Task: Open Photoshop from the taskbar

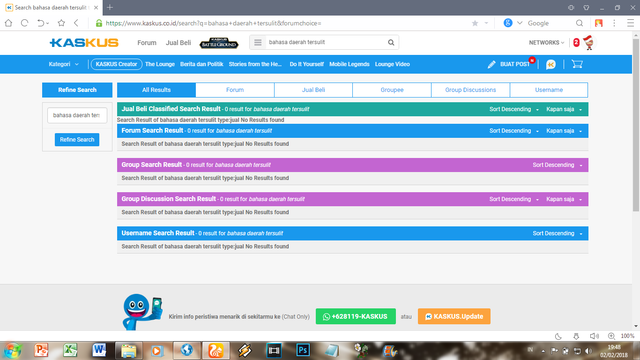Action: tap(303, 350)
